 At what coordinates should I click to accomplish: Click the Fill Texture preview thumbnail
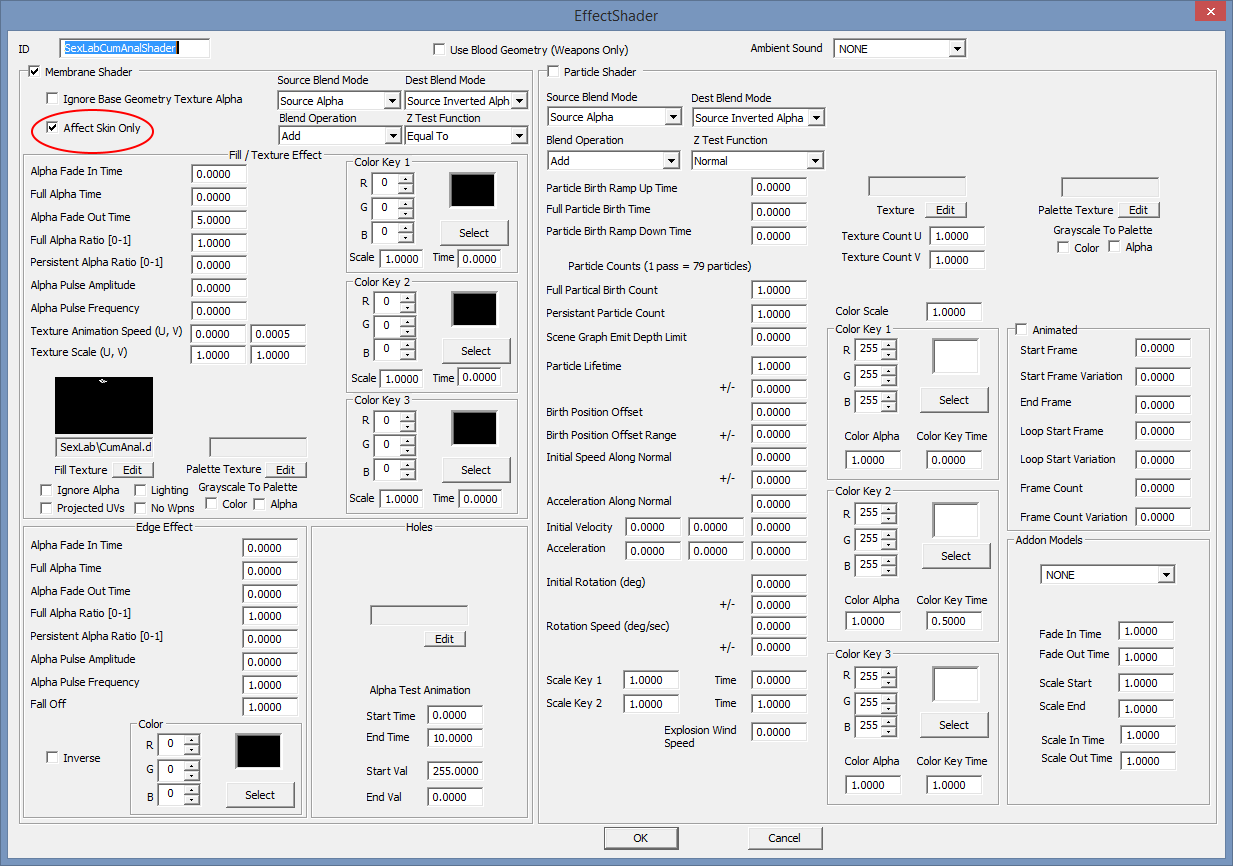click(104, 405)
